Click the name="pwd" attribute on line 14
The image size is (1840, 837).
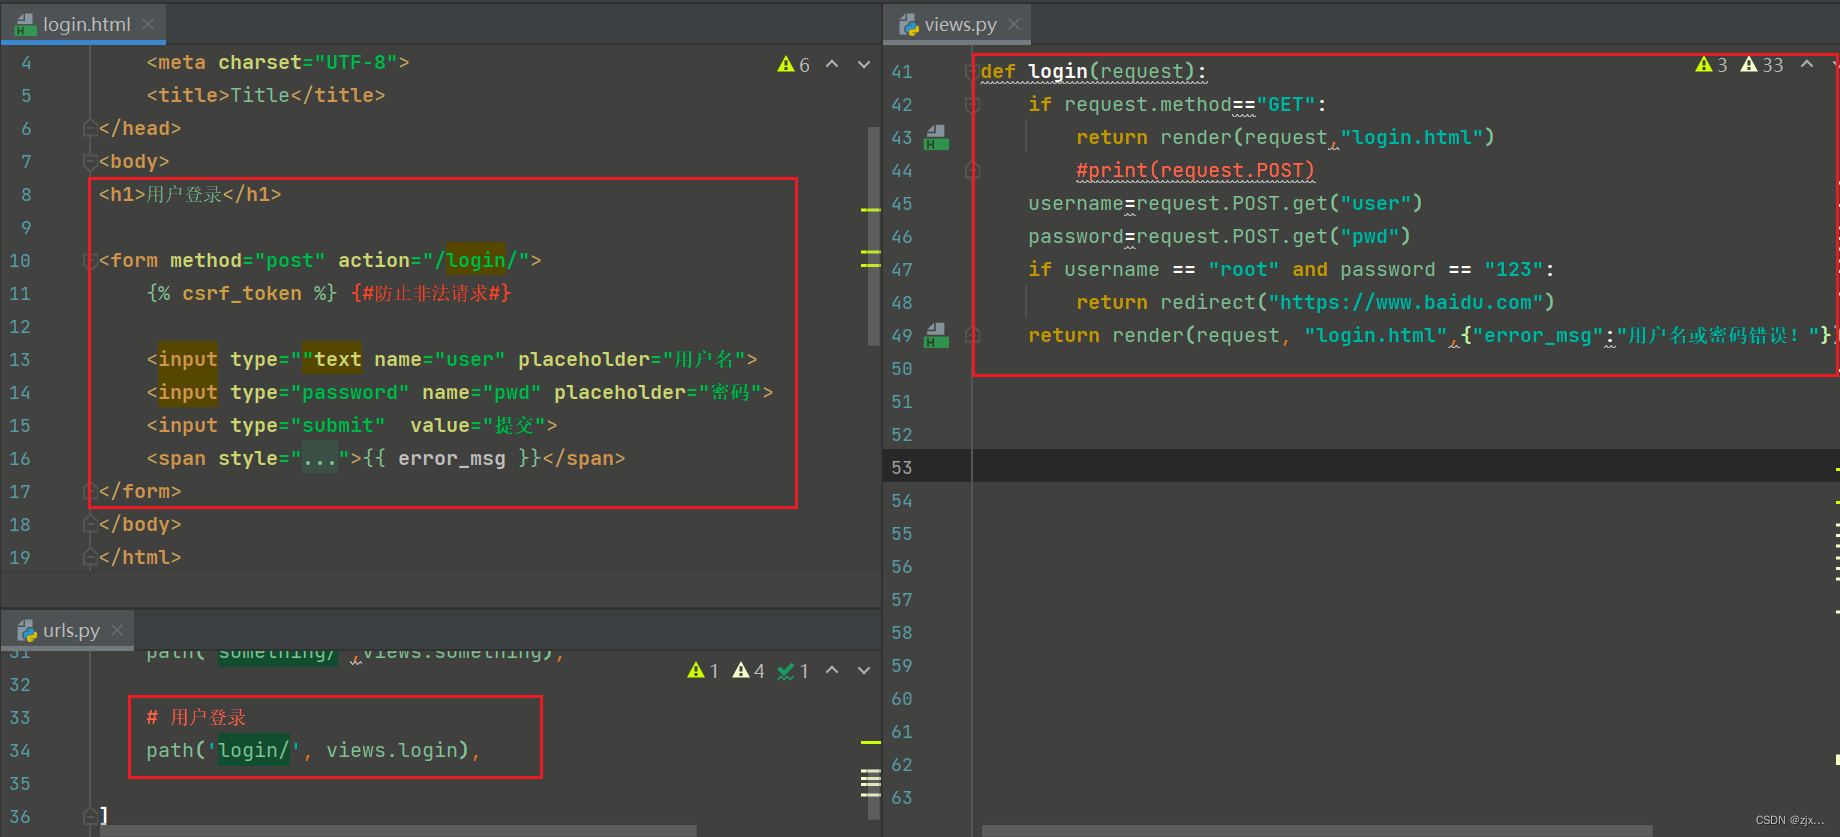pyautogui.click(x=481, y=392)
